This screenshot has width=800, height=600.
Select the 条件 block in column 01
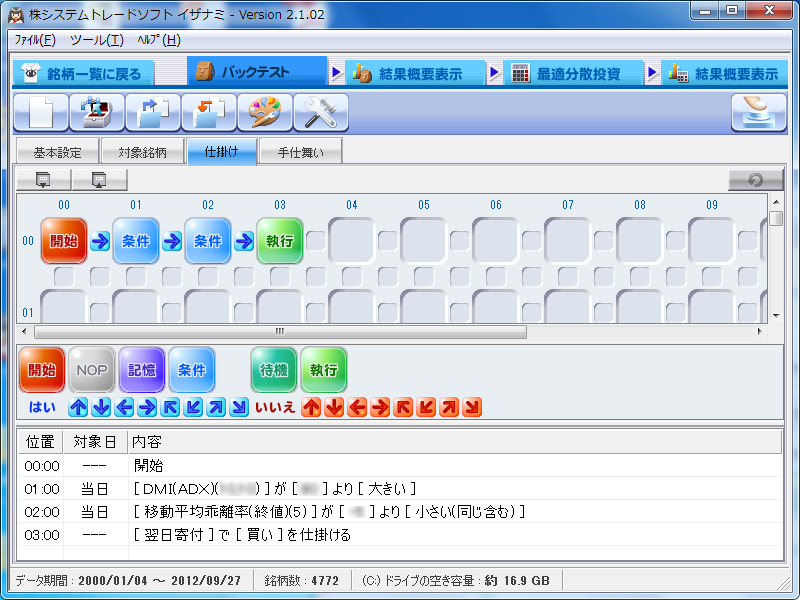pos(136,241)
